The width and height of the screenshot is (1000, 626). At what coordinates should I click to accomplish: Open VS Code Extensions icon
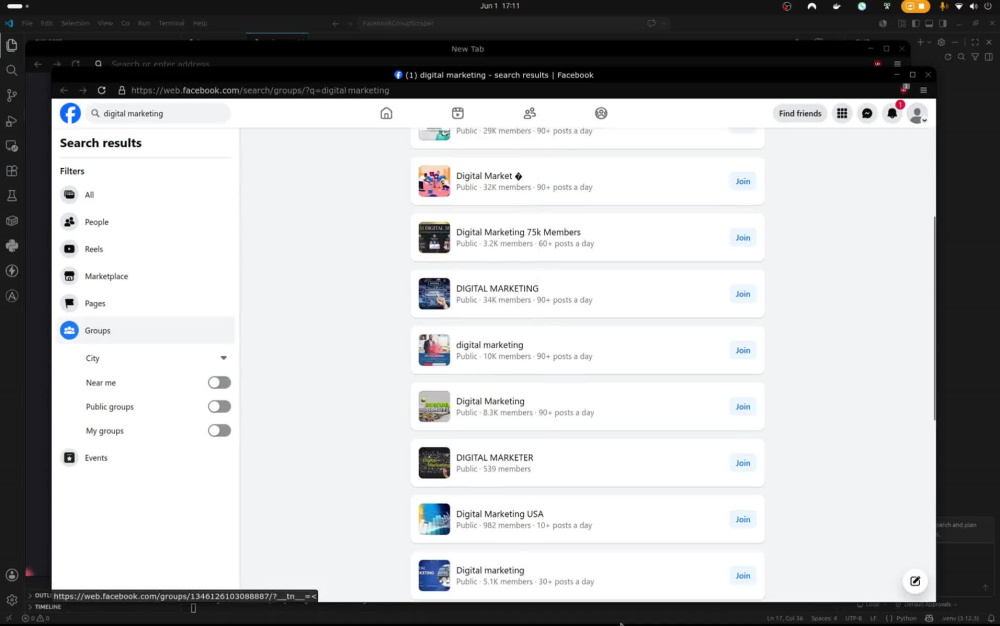click(x=11, y=171)
